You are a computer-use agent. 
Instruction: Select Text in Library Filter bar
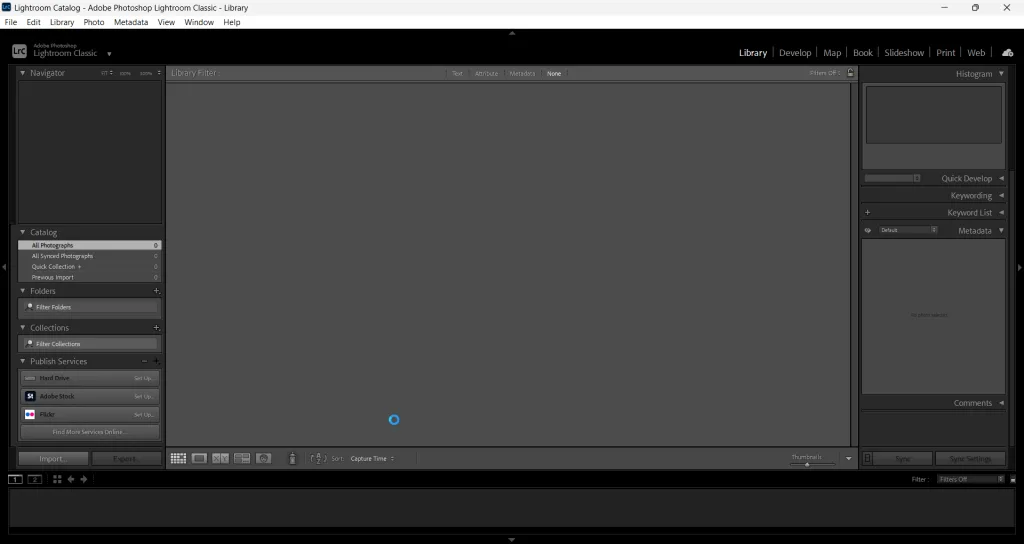coord(457,73)
